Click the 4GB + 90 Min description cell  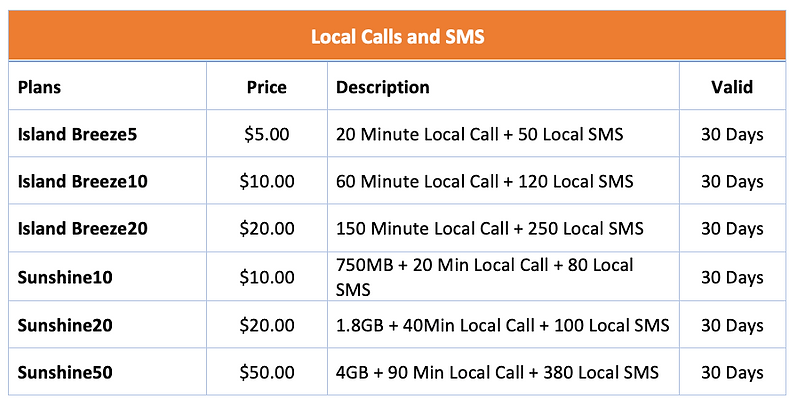pyautogui.click(x=497, y=372)
